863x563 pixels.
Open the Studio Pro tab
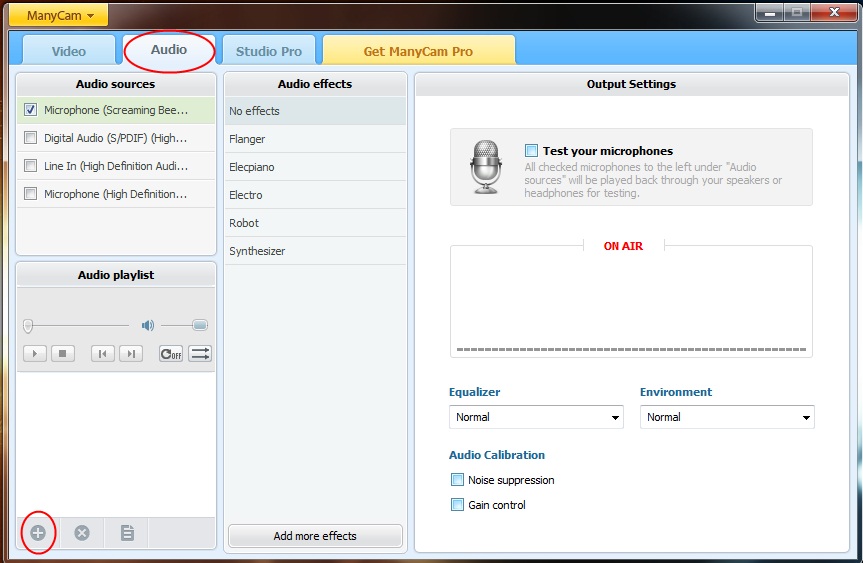[x=269, y=51]
